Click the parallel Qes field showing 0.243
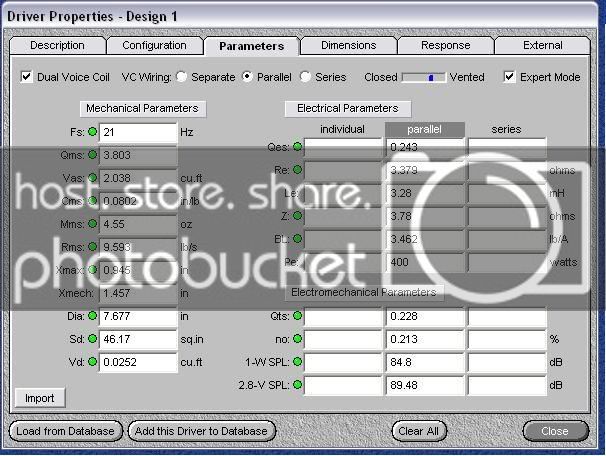The image size is (606, 456). point(424,147)
